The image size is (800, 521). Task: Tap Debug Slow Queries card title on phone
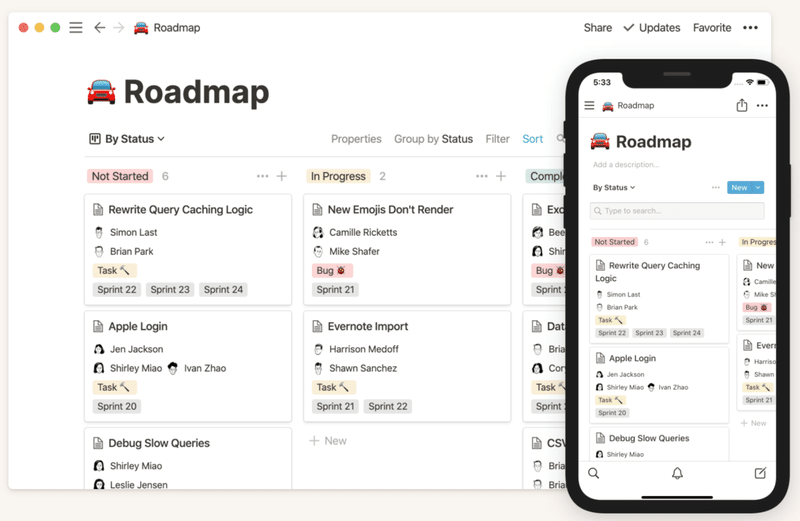(649, 438)
